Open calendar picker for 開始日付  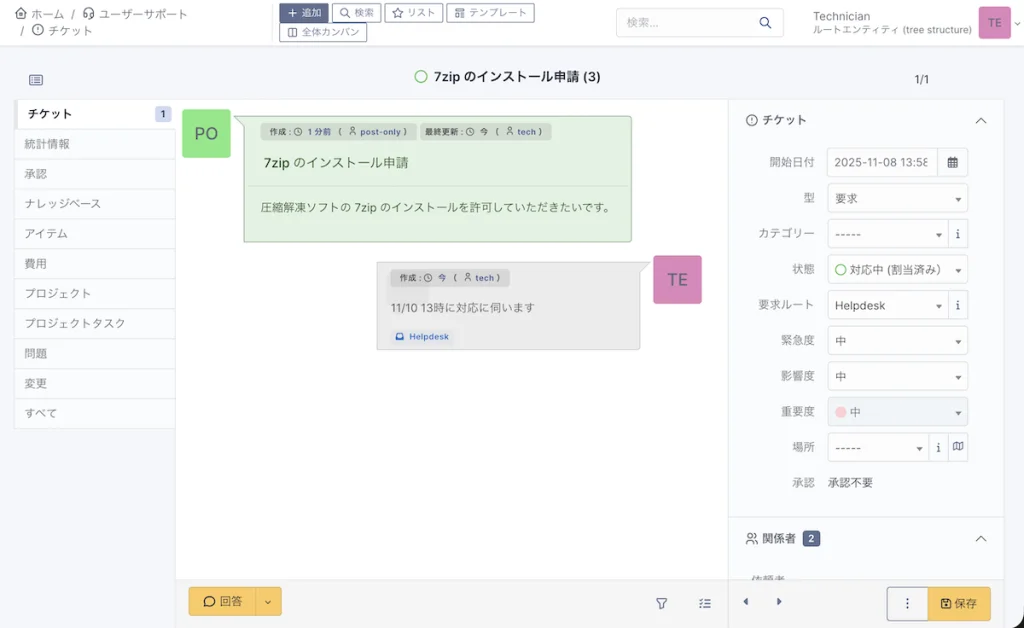pyautogui.click(x=952, y=163)
